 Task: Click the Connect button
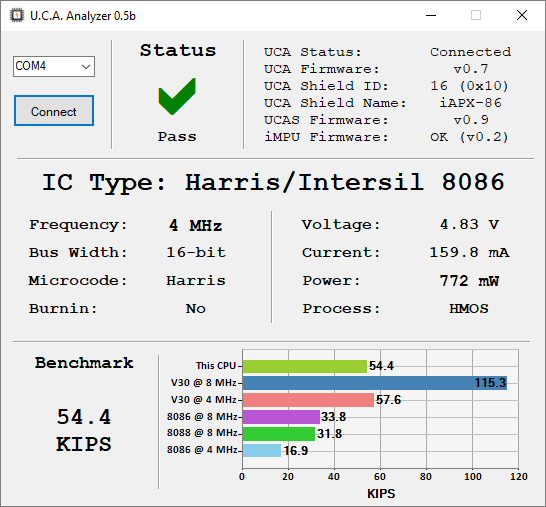click(x=54, y=111)
